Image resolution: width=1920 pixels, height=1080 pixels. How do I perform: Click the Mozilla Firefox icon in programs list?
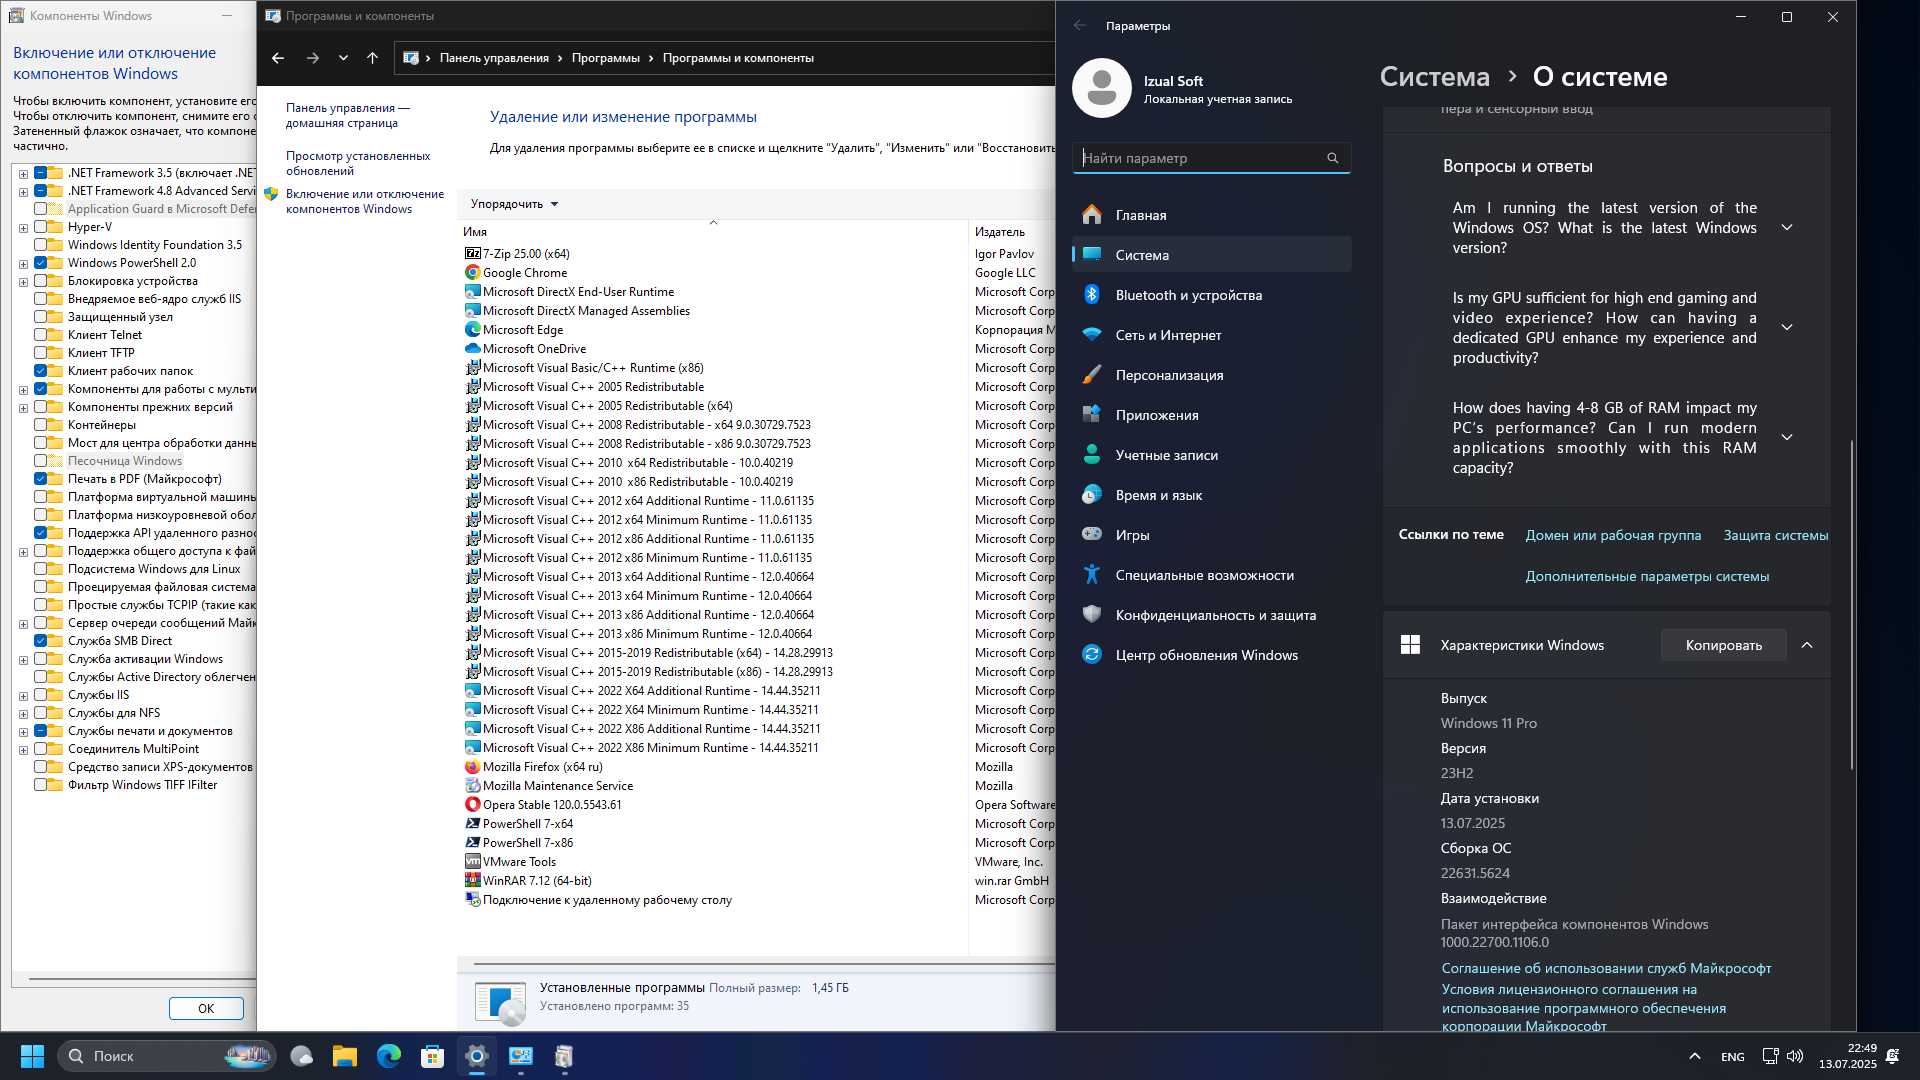pyautogui.click(x=473, y=767)
